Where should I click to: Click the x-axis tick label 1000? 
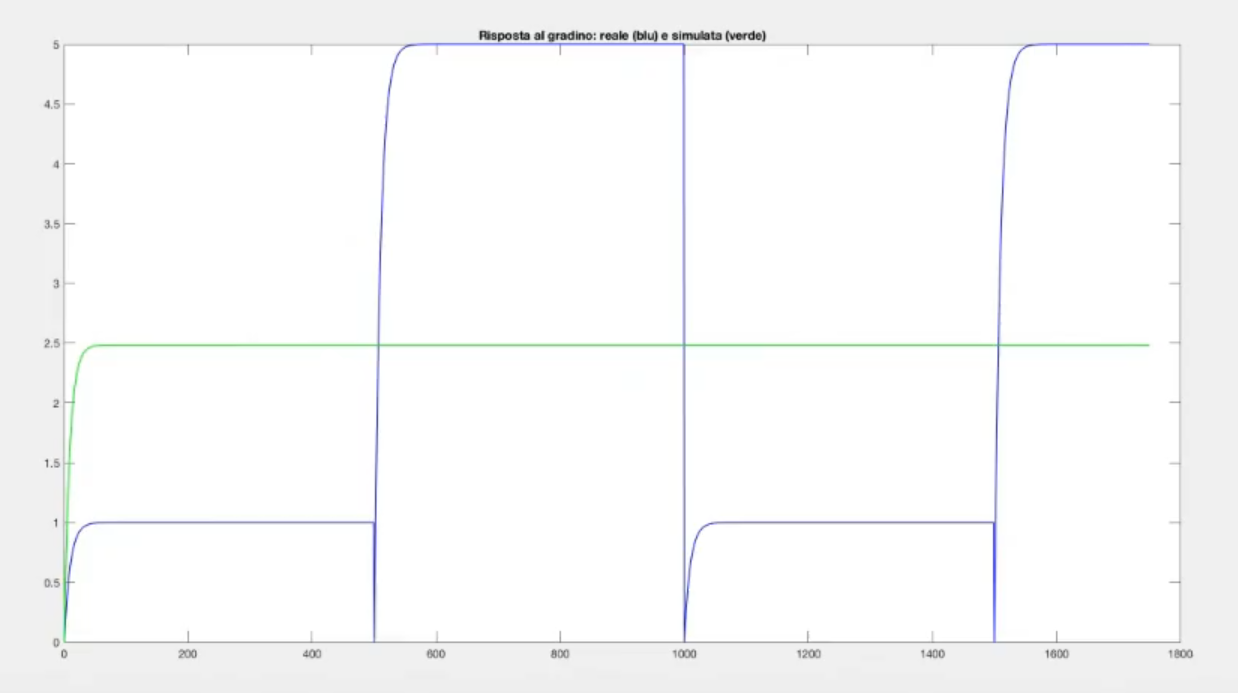click(684, 656)
